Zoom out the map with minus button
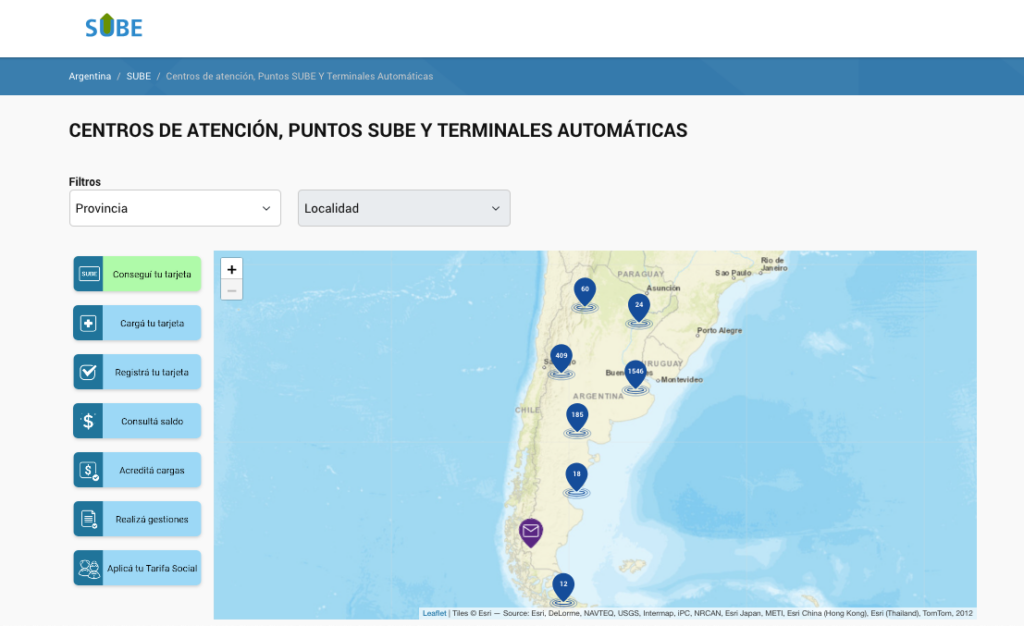Image resolution: width=1024 pixels, height=626 pixels. 231,290
